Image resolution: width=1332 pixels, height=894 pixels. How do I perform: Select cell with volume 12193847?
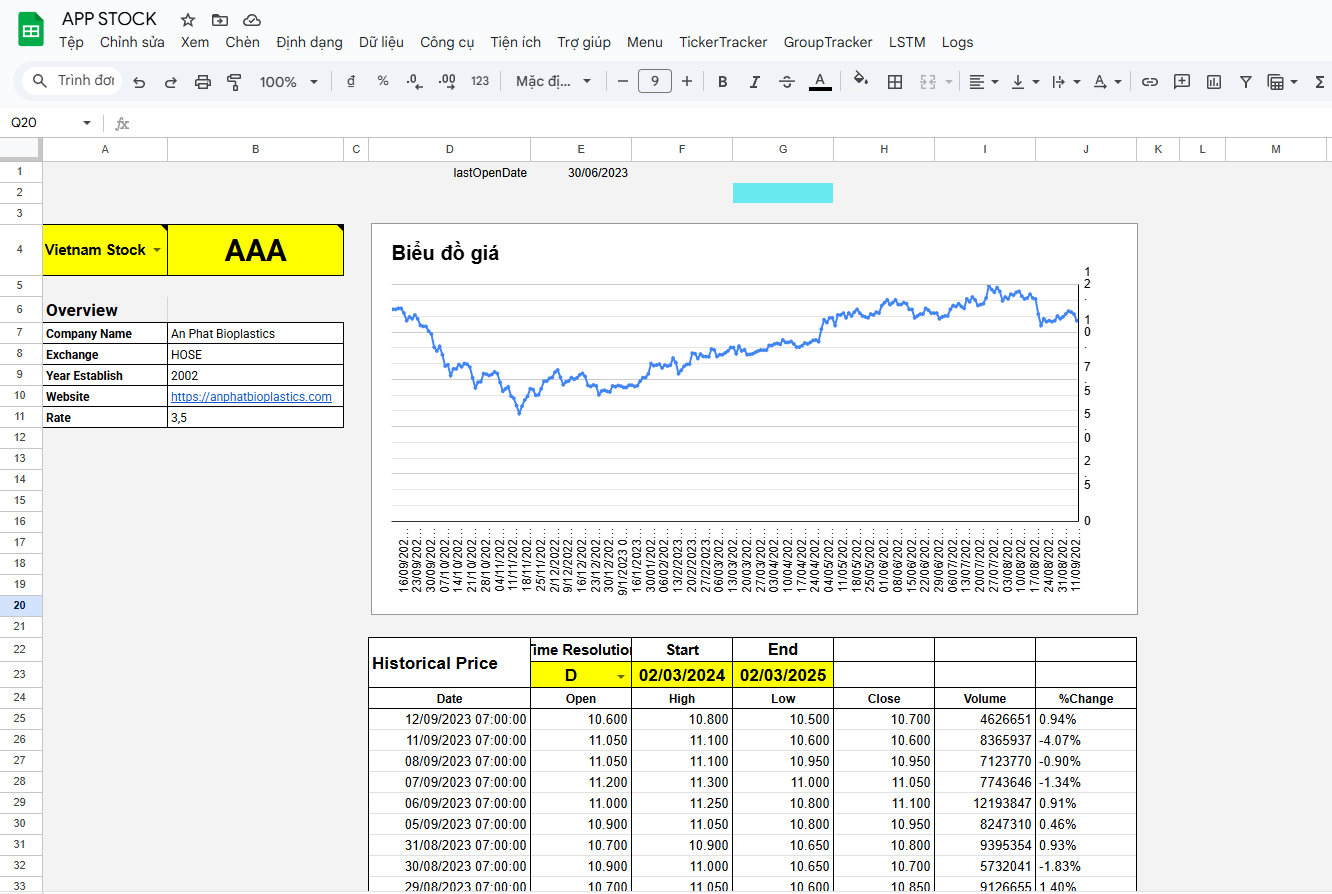[984, 803]
